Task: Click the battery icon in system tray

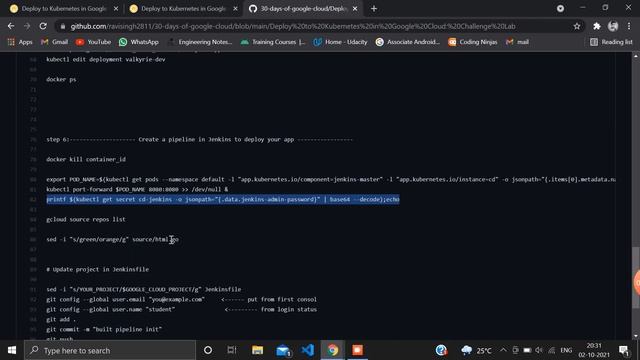Action: click(x=527, y=350)
